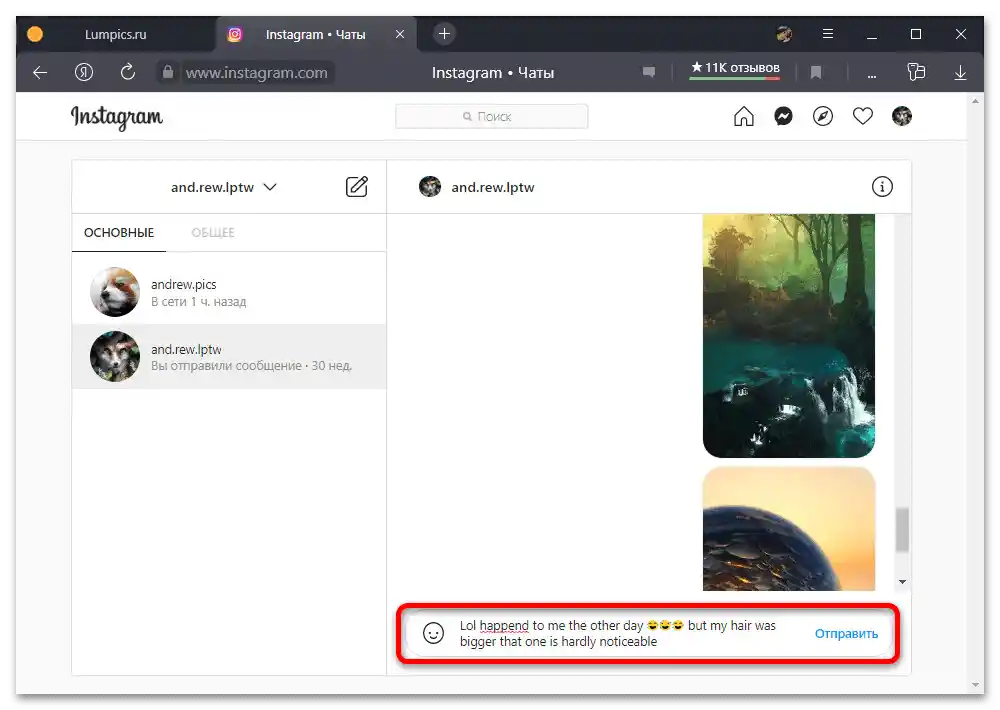This screenshot has width=1000, height=710.
Task: Reload the page with refresh icon
Action: click(x=128, y=72)
